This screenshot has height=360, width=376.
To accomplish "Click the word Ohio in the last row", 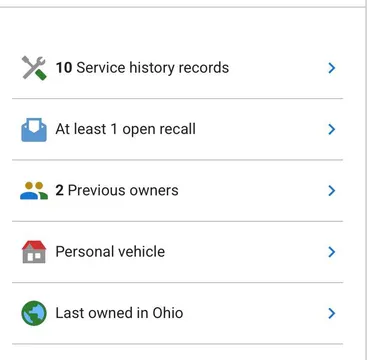I will click(x=168, y=313).
